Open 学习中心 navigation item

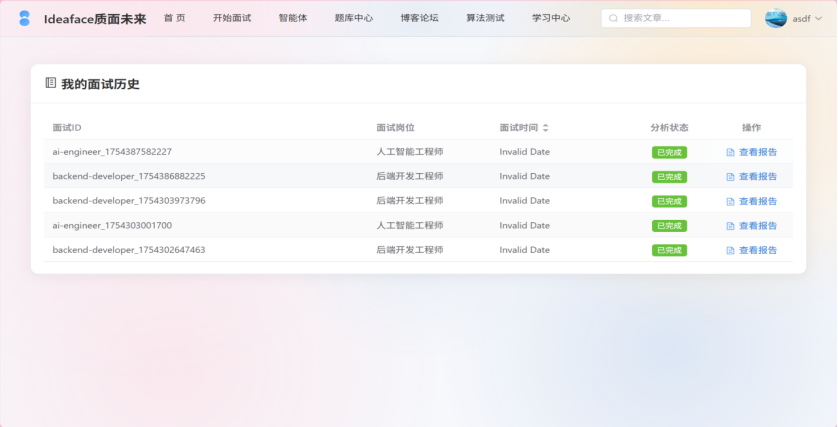pos(551,18)
